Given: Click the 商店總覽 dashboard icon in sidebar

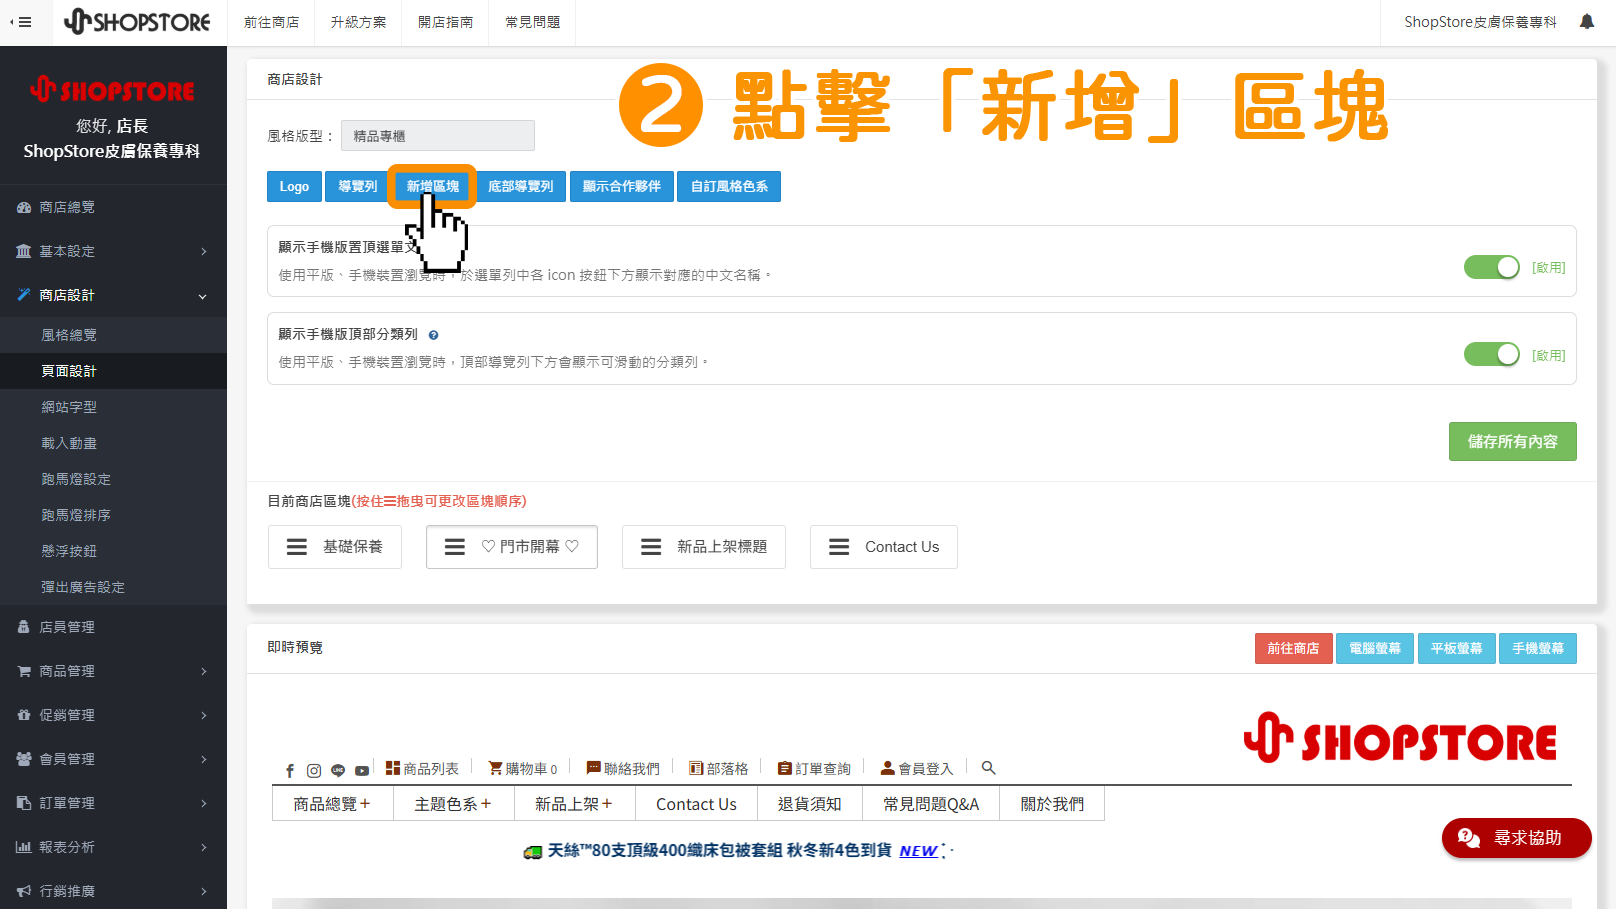Looking at the screenshot, I should pos(24,208).
